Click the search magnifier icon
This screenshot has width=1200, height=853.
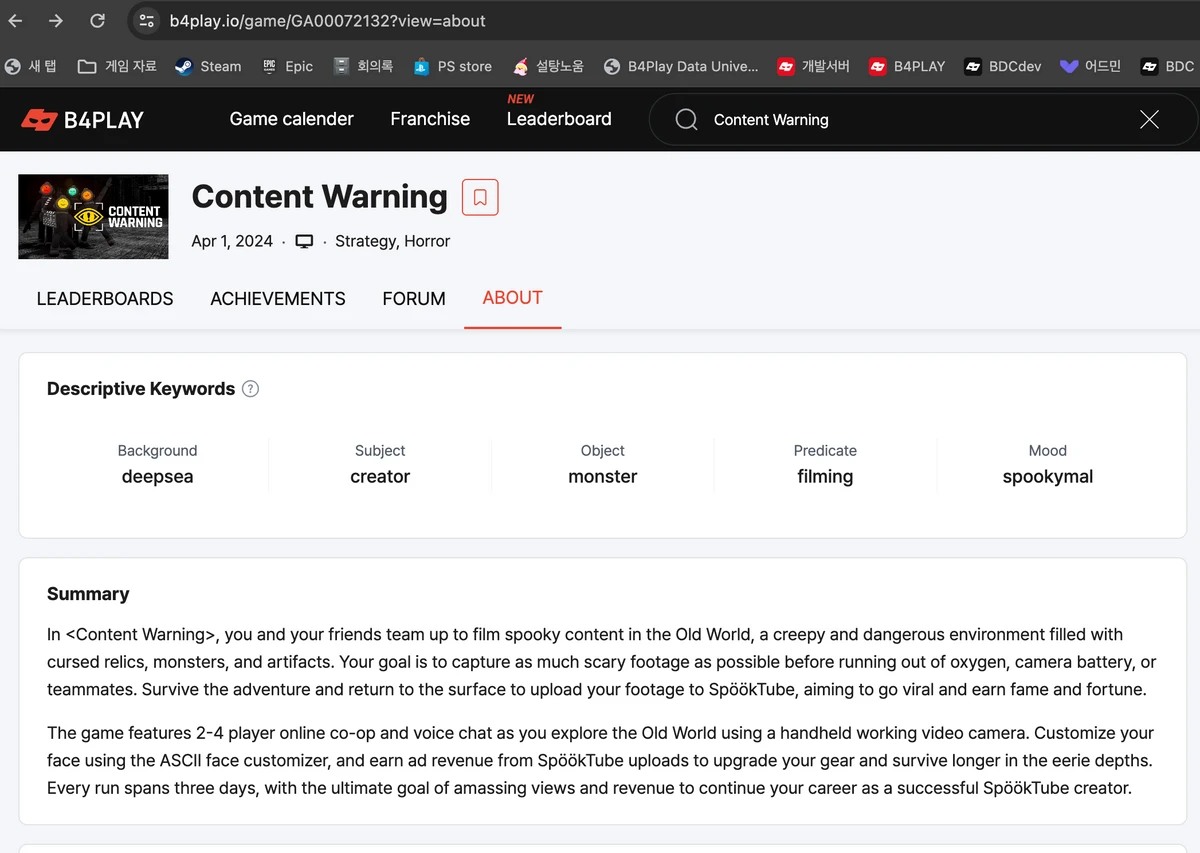[x=686, y=120]
